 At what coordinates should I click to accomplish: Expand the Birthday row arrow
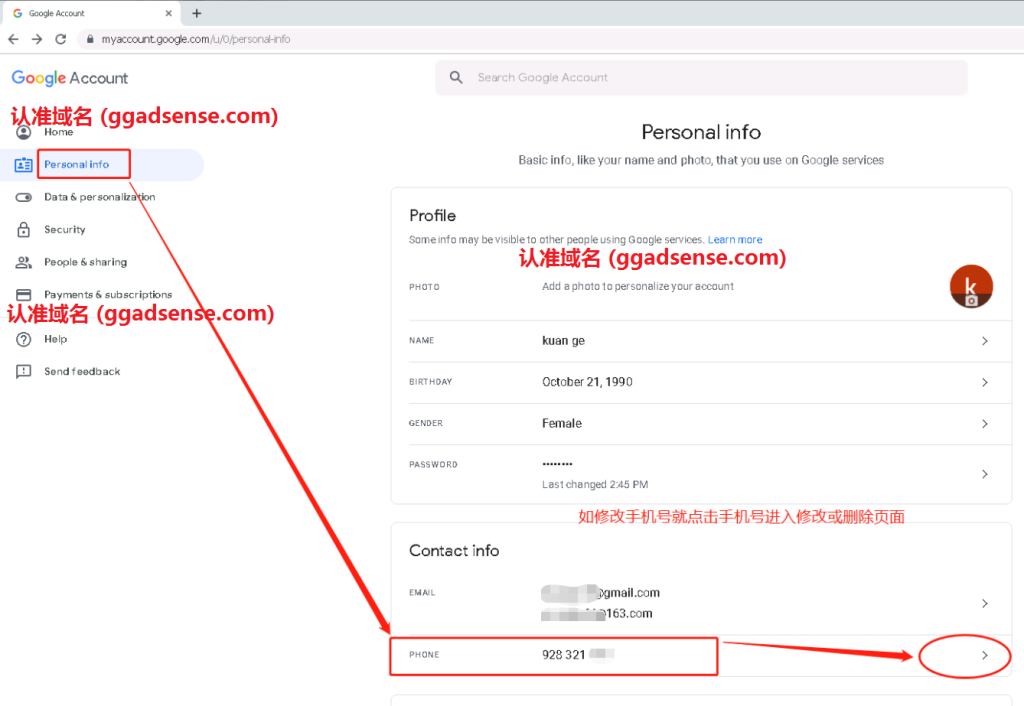[984, 382]
